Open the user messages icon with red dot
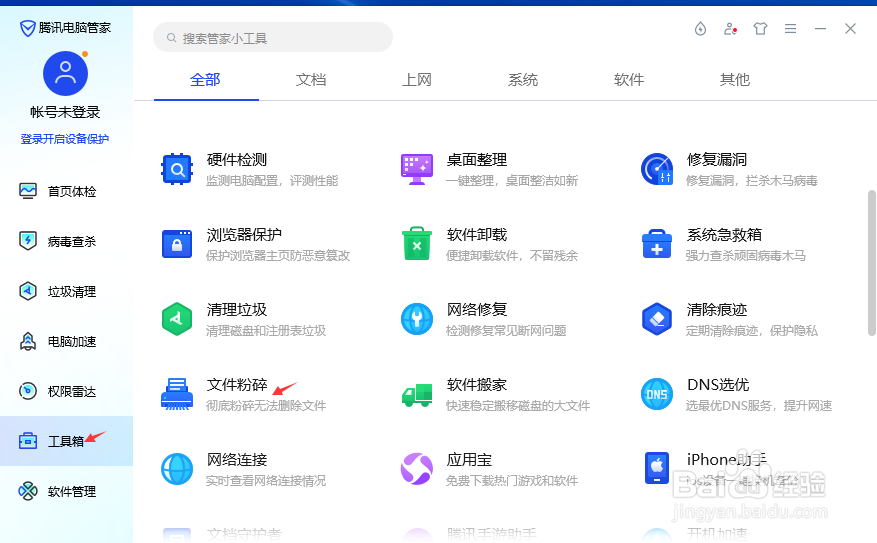 click(730, 29)
